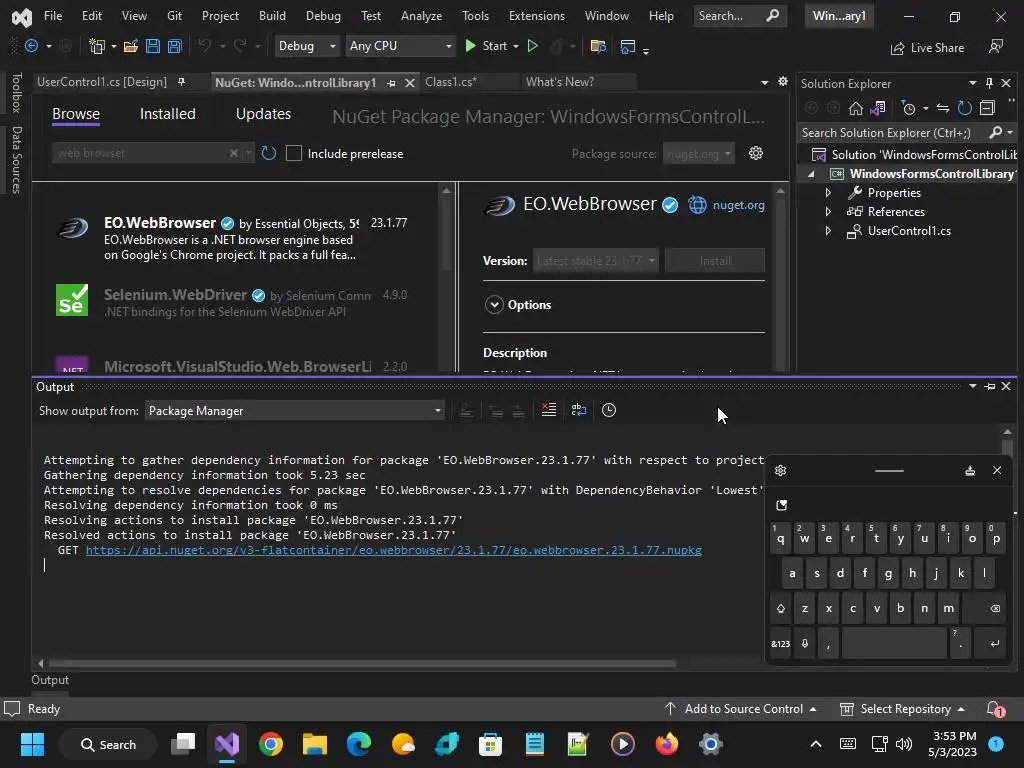Viewport: 1024px width, 768px height.
Task: Expand the Properties node
Action: click(x=828, y=193)
